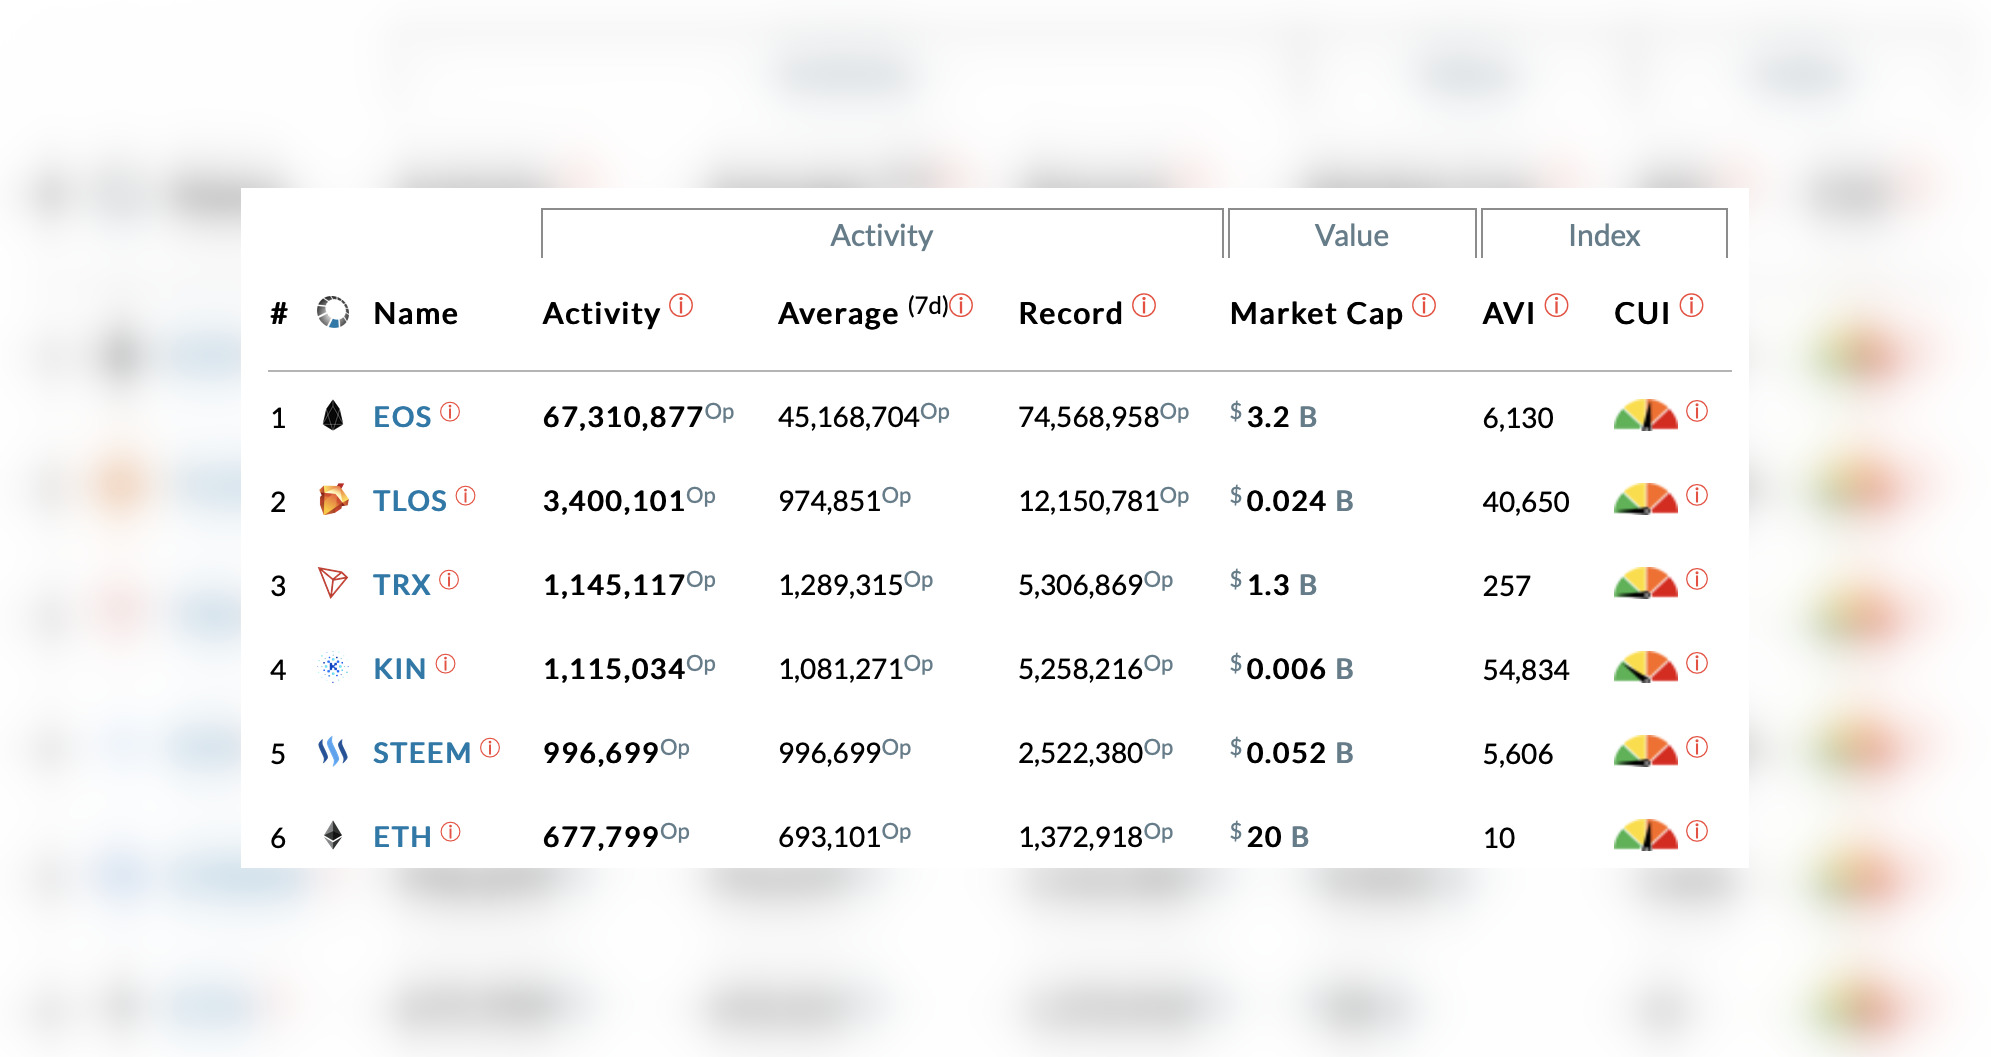
Task: Open the TRX coin link
Action: pos(402,585)
